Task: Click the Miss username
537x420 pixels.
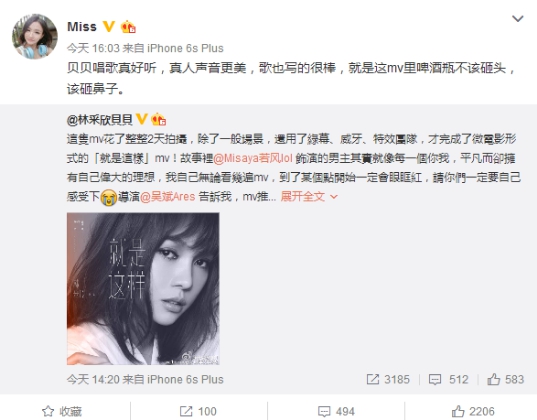Action: tap(82, 27)
